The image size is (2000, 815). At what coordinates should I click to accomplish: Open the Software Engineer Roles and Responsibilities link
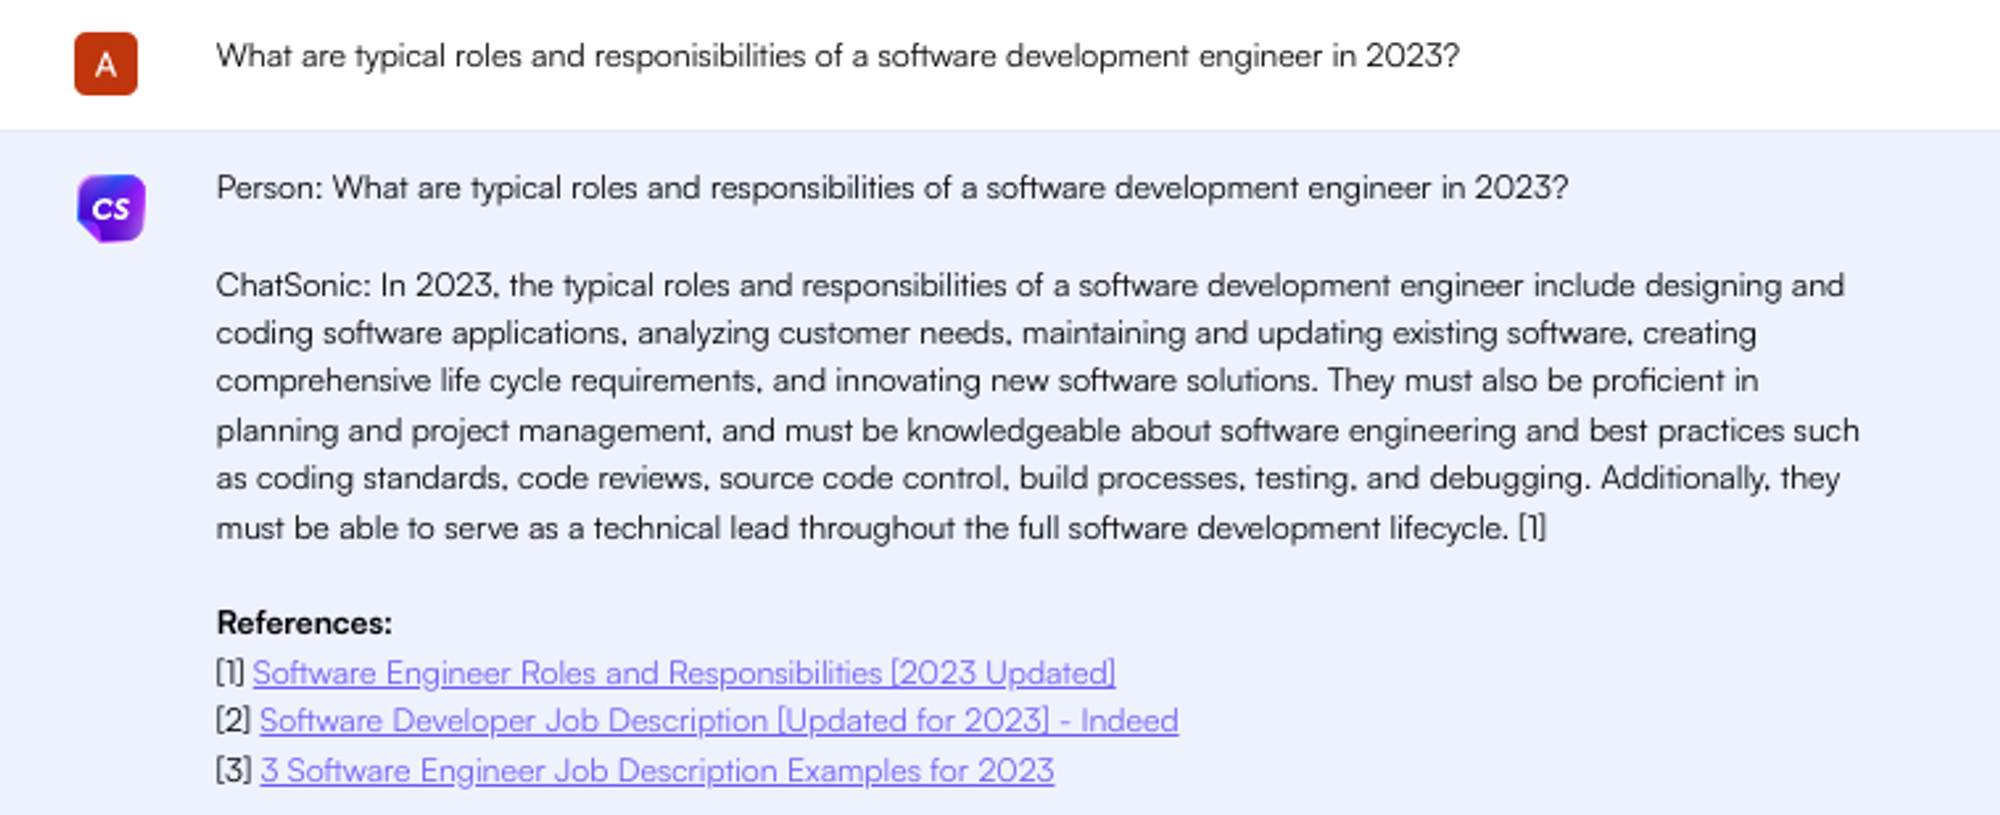coord(683,673)
